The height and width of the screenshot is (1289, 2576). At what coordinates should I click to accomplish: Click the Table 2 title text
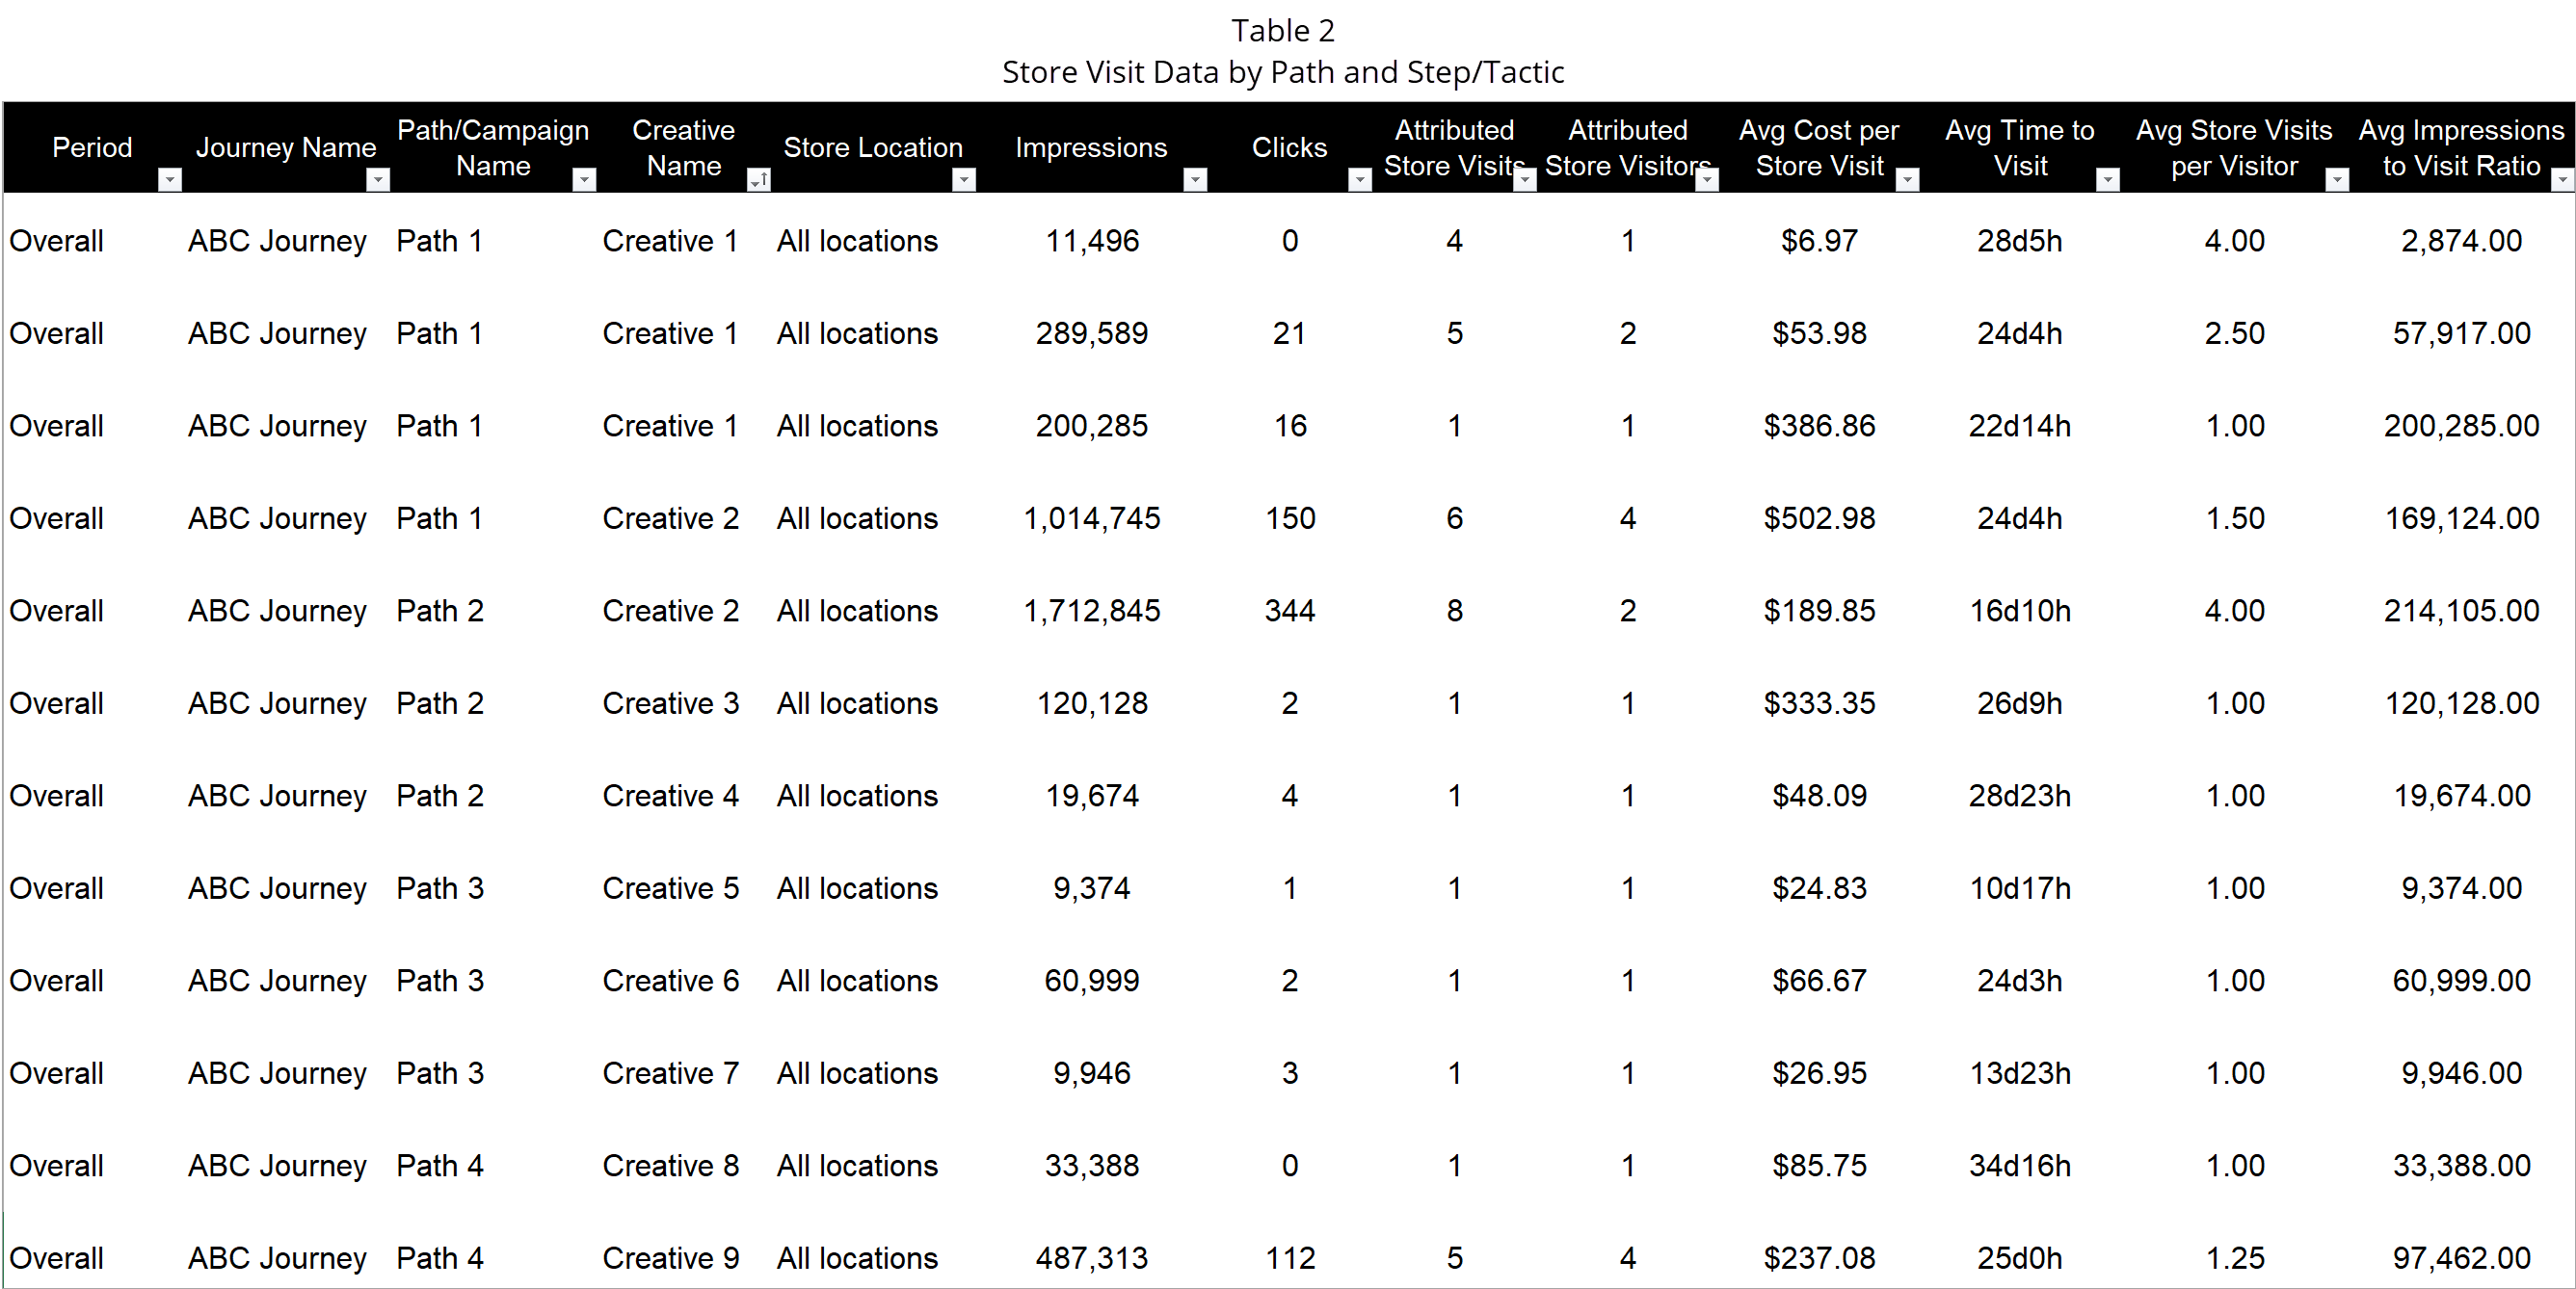pos(1282,31)
